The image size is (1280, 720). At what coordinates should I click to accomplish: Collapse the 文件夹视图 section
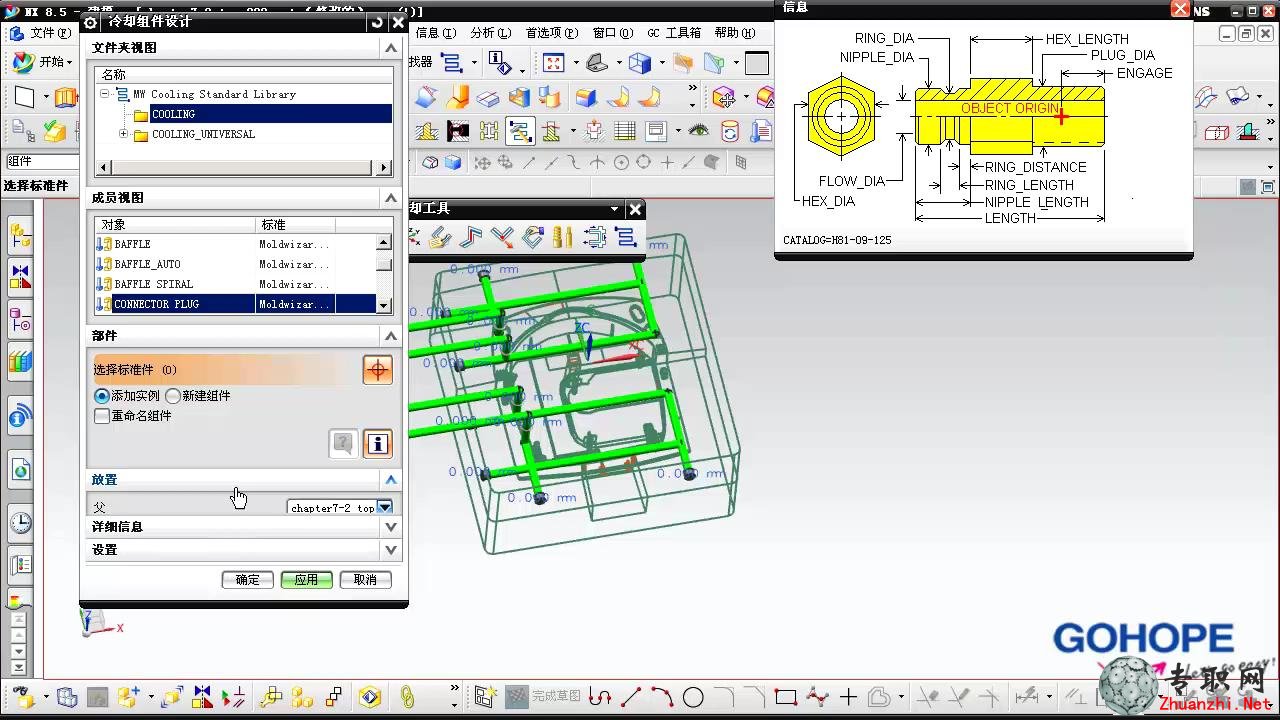click(391, 48)
